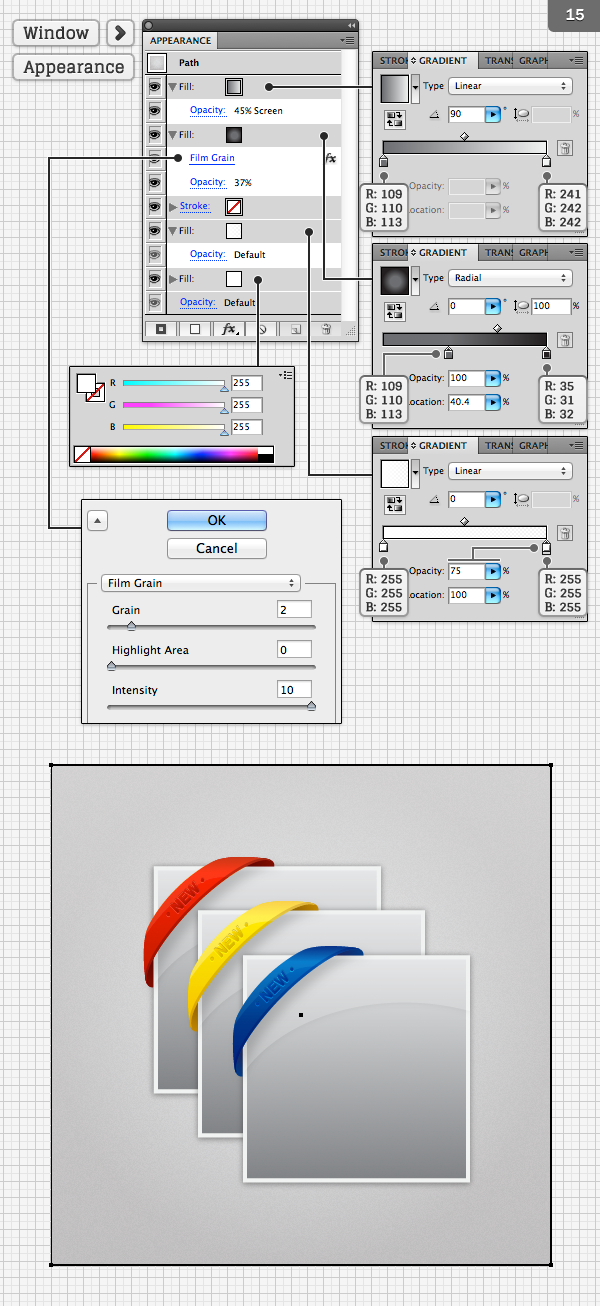Click the Window menu label
The height and width of the screenshot is (1306, 600).
56,33
